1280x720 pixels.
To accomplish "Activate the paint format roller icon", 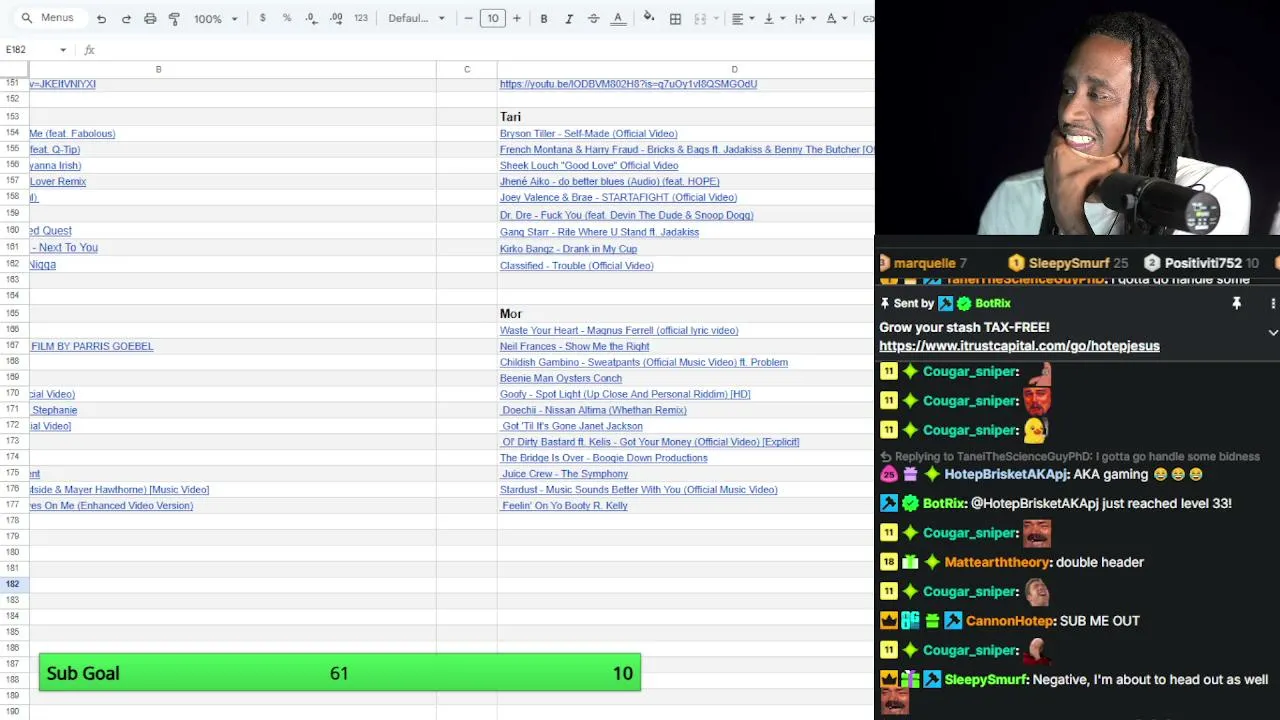I will pyautogui.click(x=174, y=18).
